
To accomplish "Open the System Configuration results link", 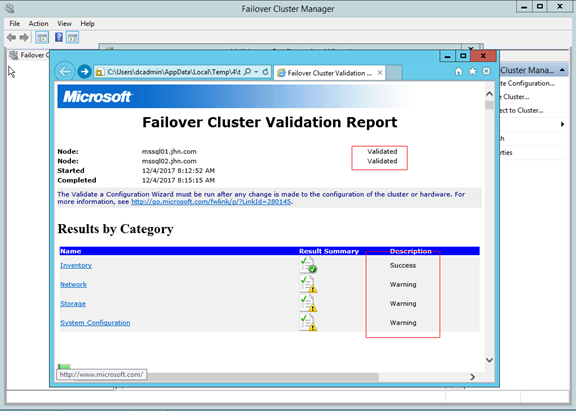I will pyautogui.click(x=95, y=322).
